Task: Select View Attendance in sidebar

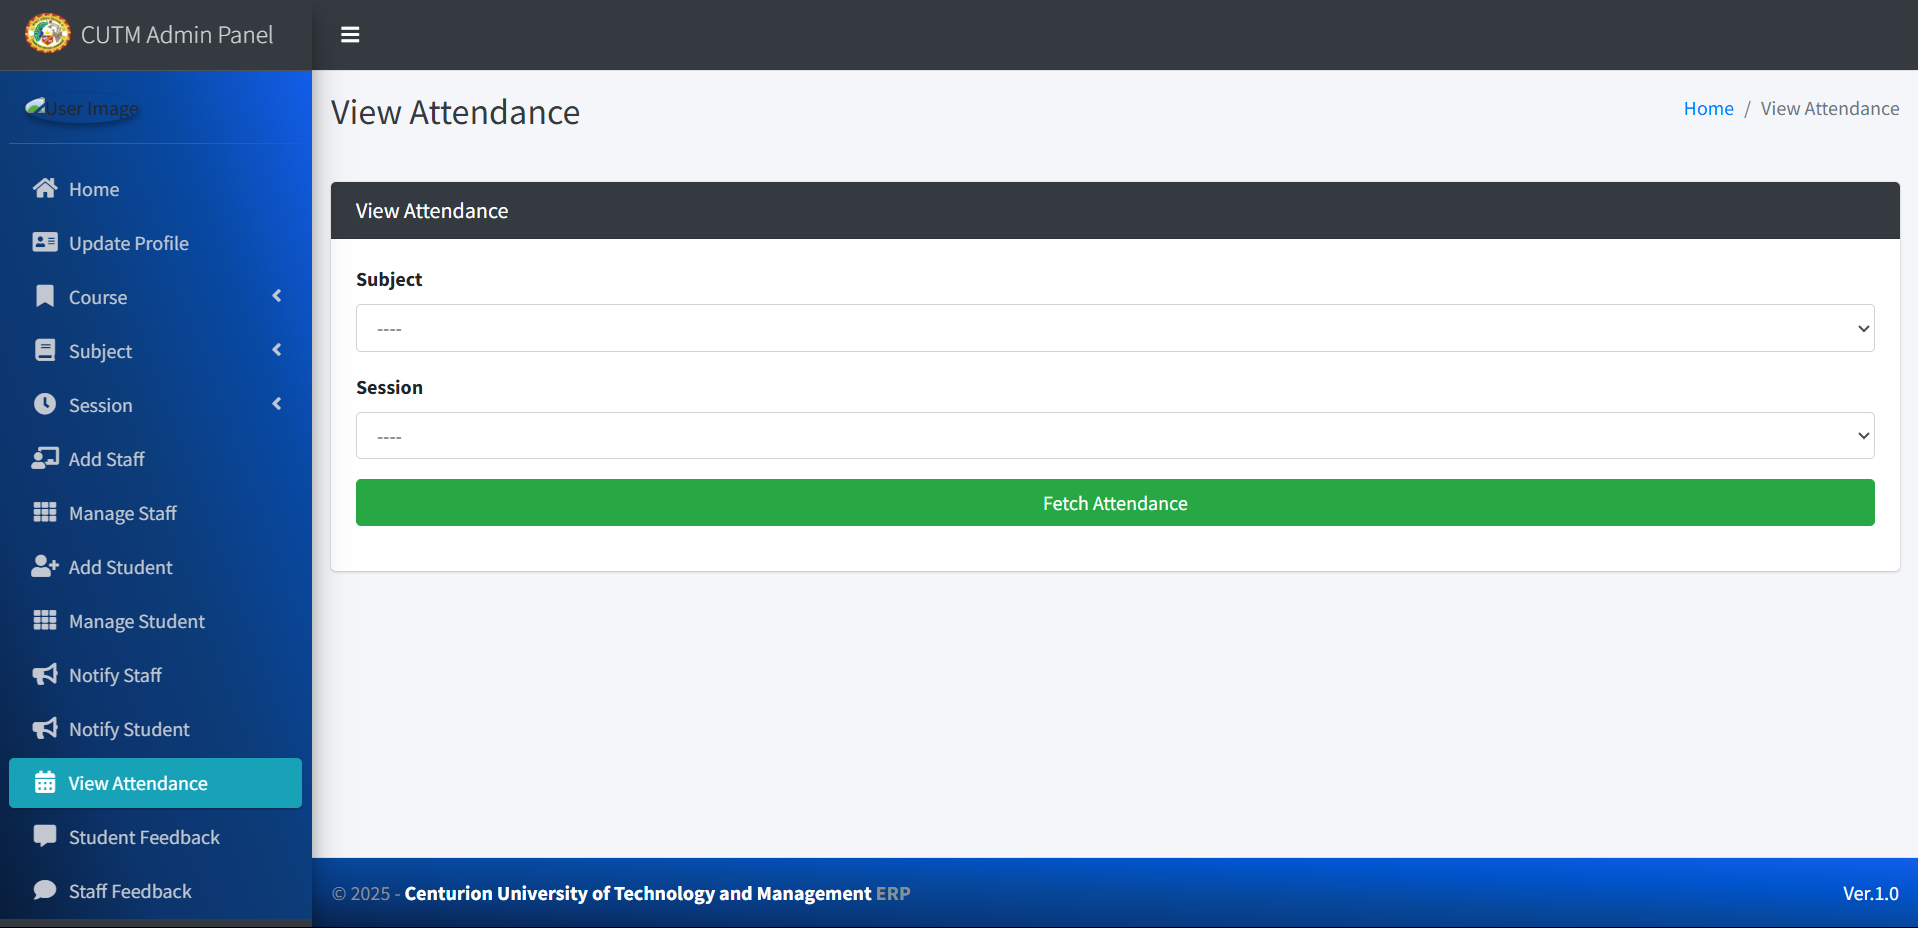Action: pos(155,783)
